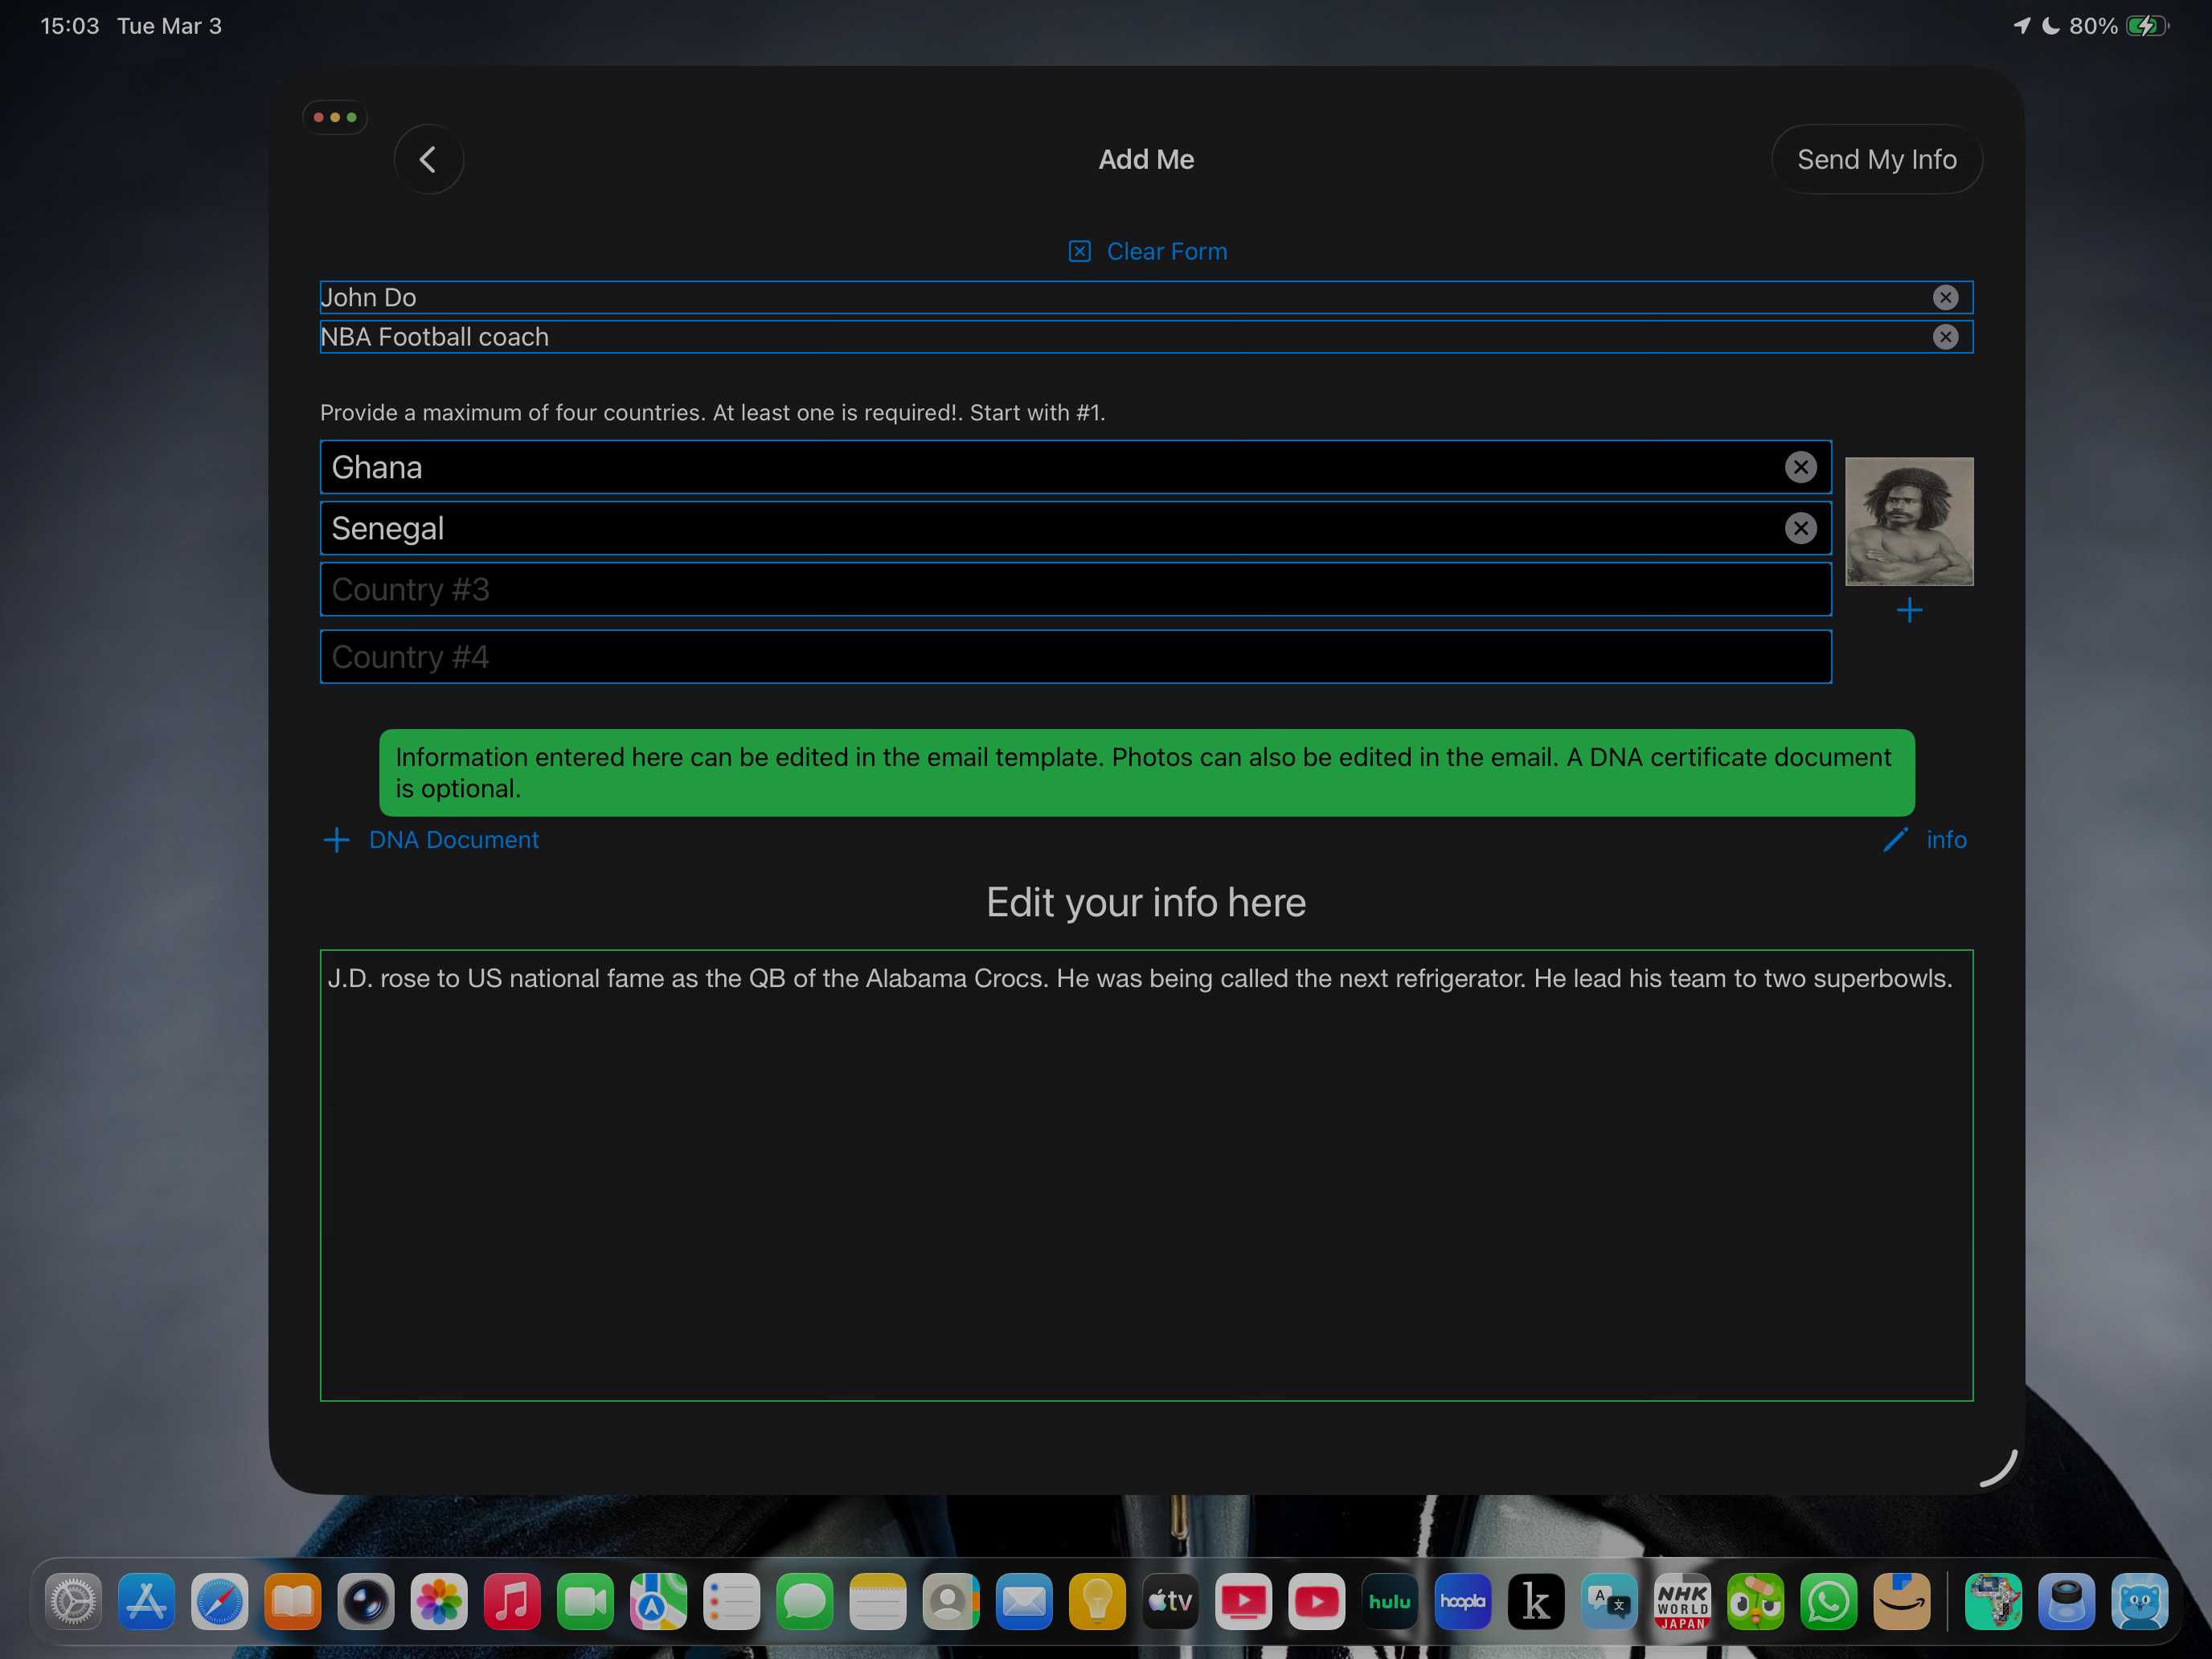
Task: Clear the Ghana country entry
Action: pyautogui.click(x=1800, y=467)
